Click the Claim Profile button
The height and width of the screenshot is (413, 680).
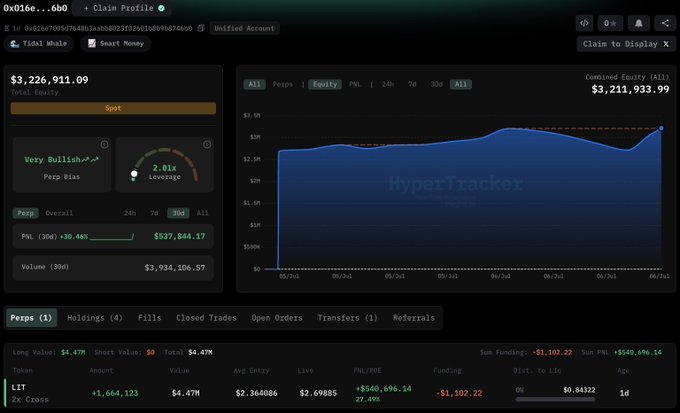[x=122, y=8]
